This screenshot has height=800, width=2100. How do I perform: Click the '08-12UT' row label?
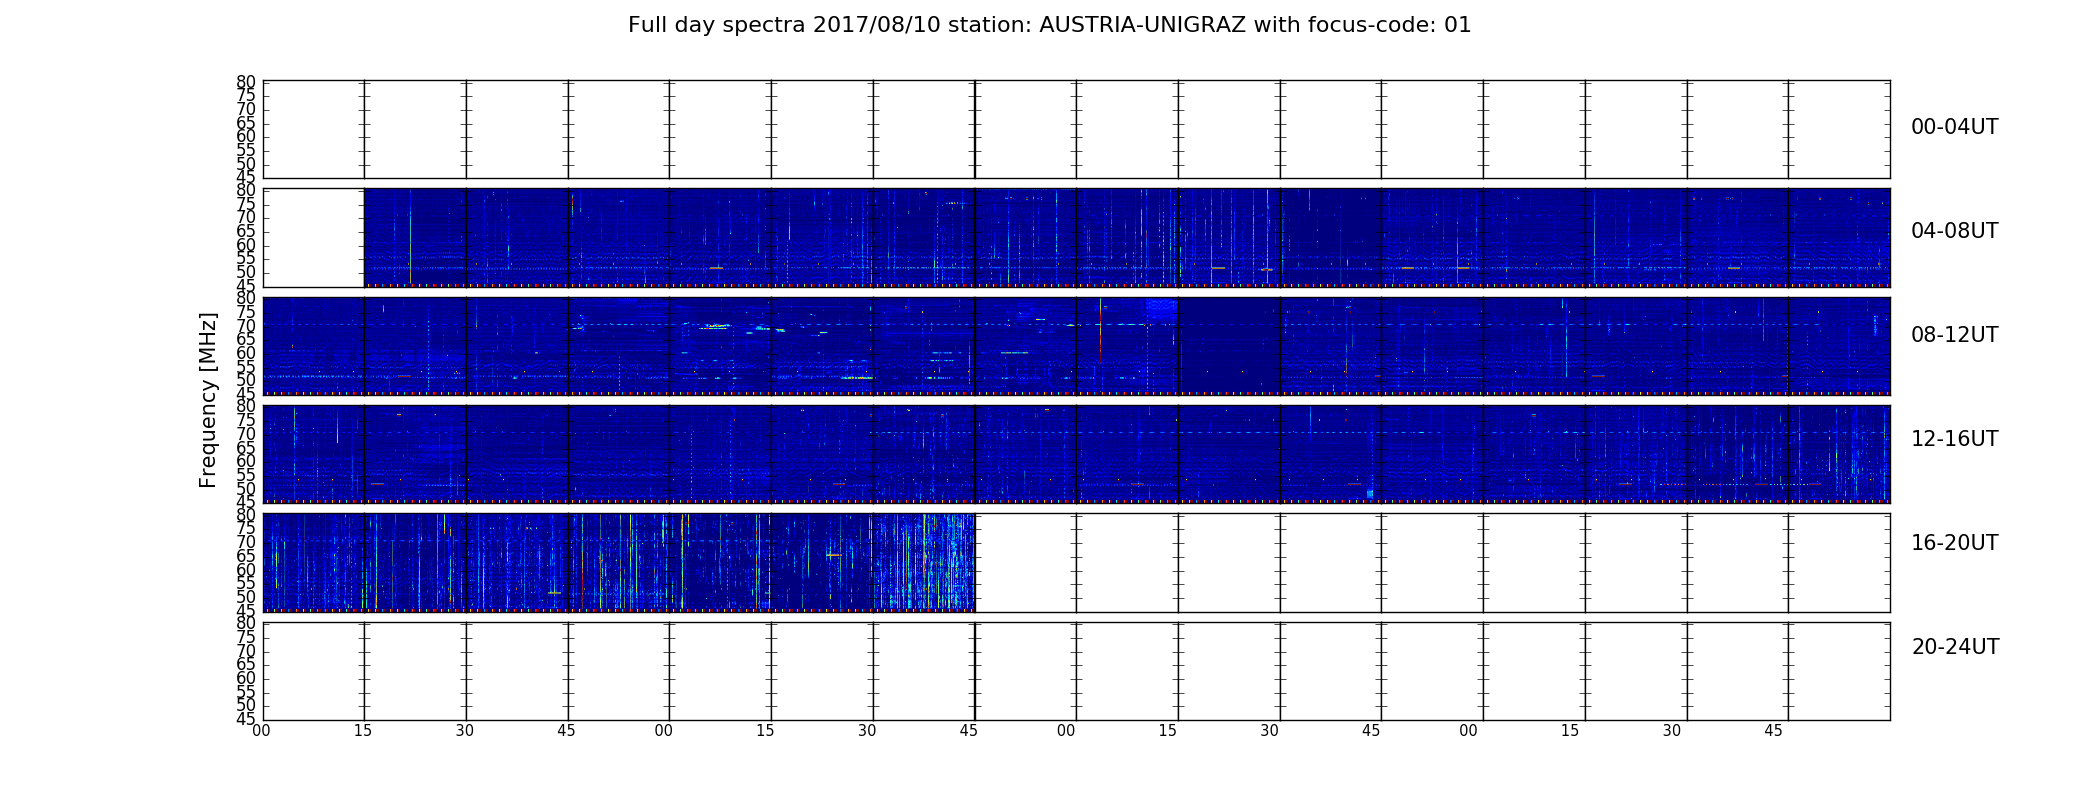coord(1955,335)
